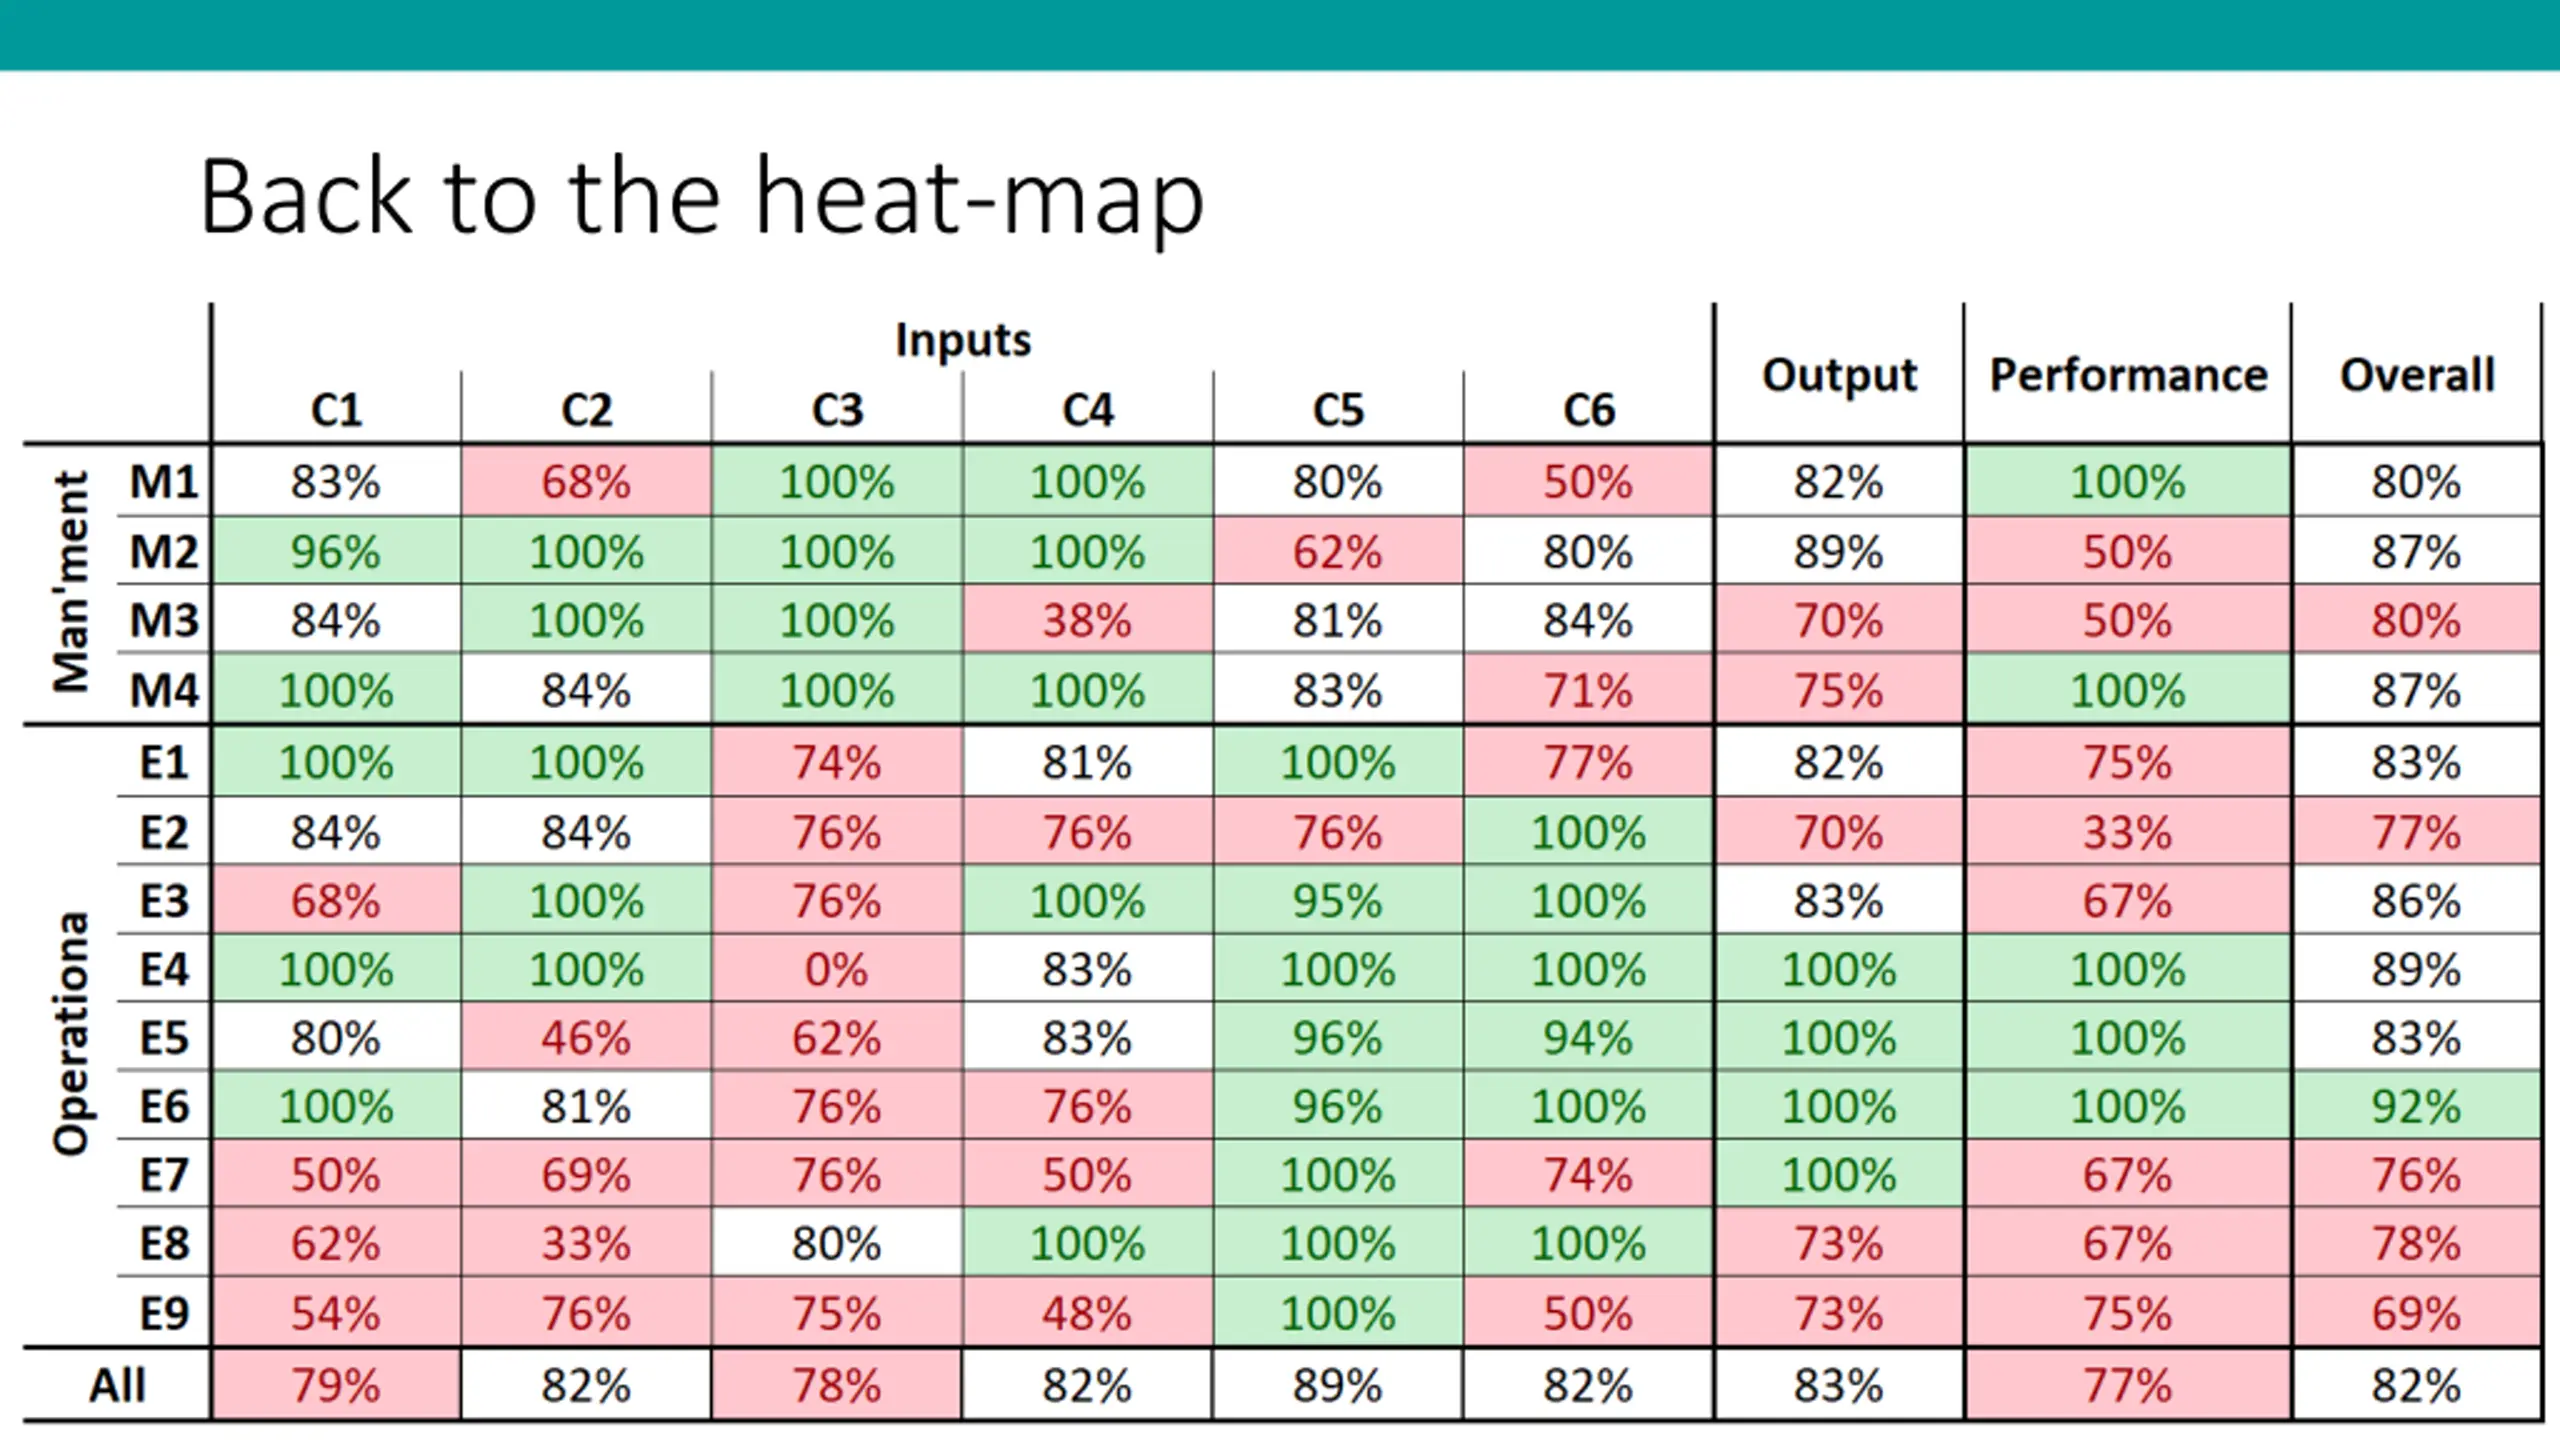The width and height of the screenshot is (2560, 1440).
Task: Click the E8 row C2 cell 33%
Action: pos(587,1244)
